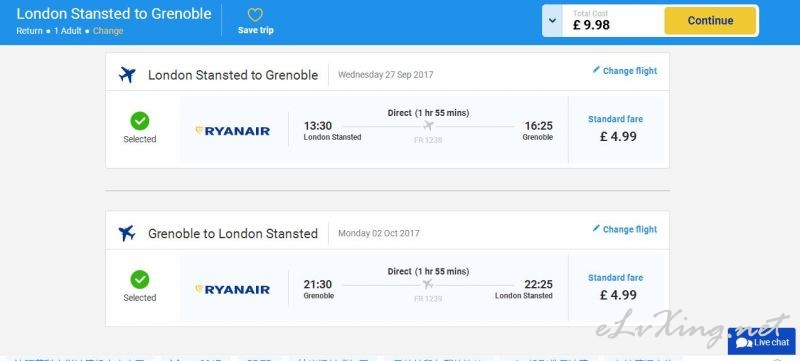Toggle the return Selected green checkmark
The image size is (800, 361).
[139, 279]
